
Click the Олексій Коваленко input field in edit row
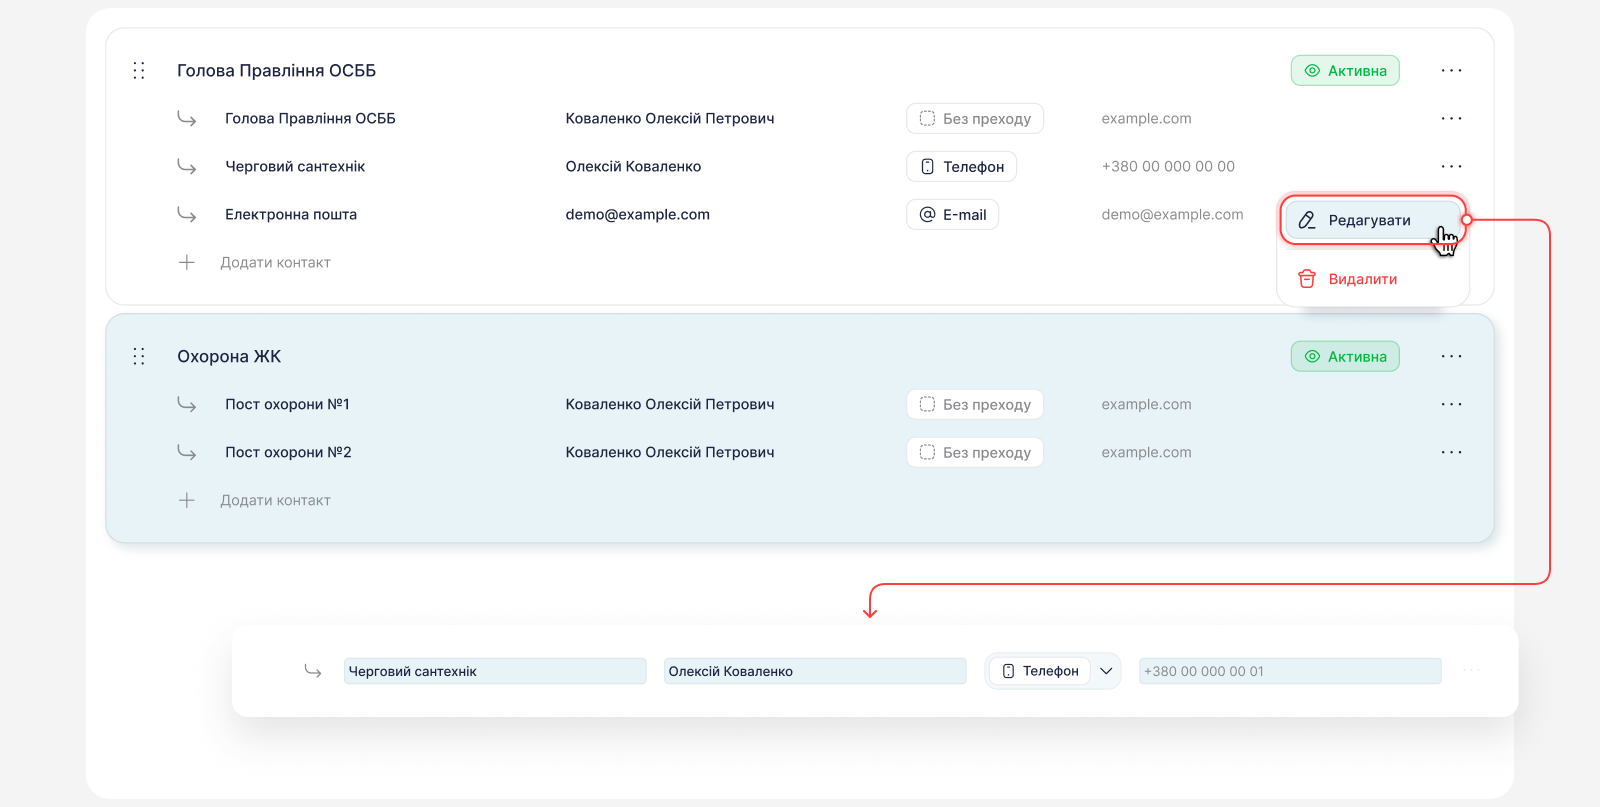coord(815,671)
